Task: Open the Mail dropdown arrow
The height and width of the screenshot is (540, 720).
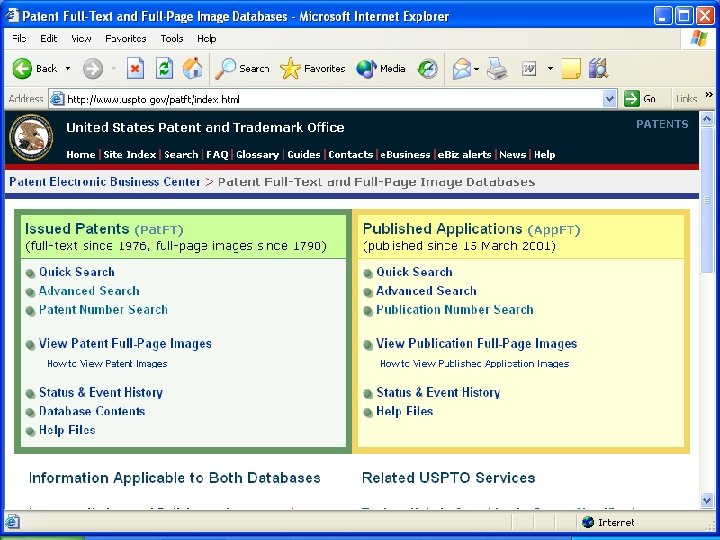Action: pos(476,69)
